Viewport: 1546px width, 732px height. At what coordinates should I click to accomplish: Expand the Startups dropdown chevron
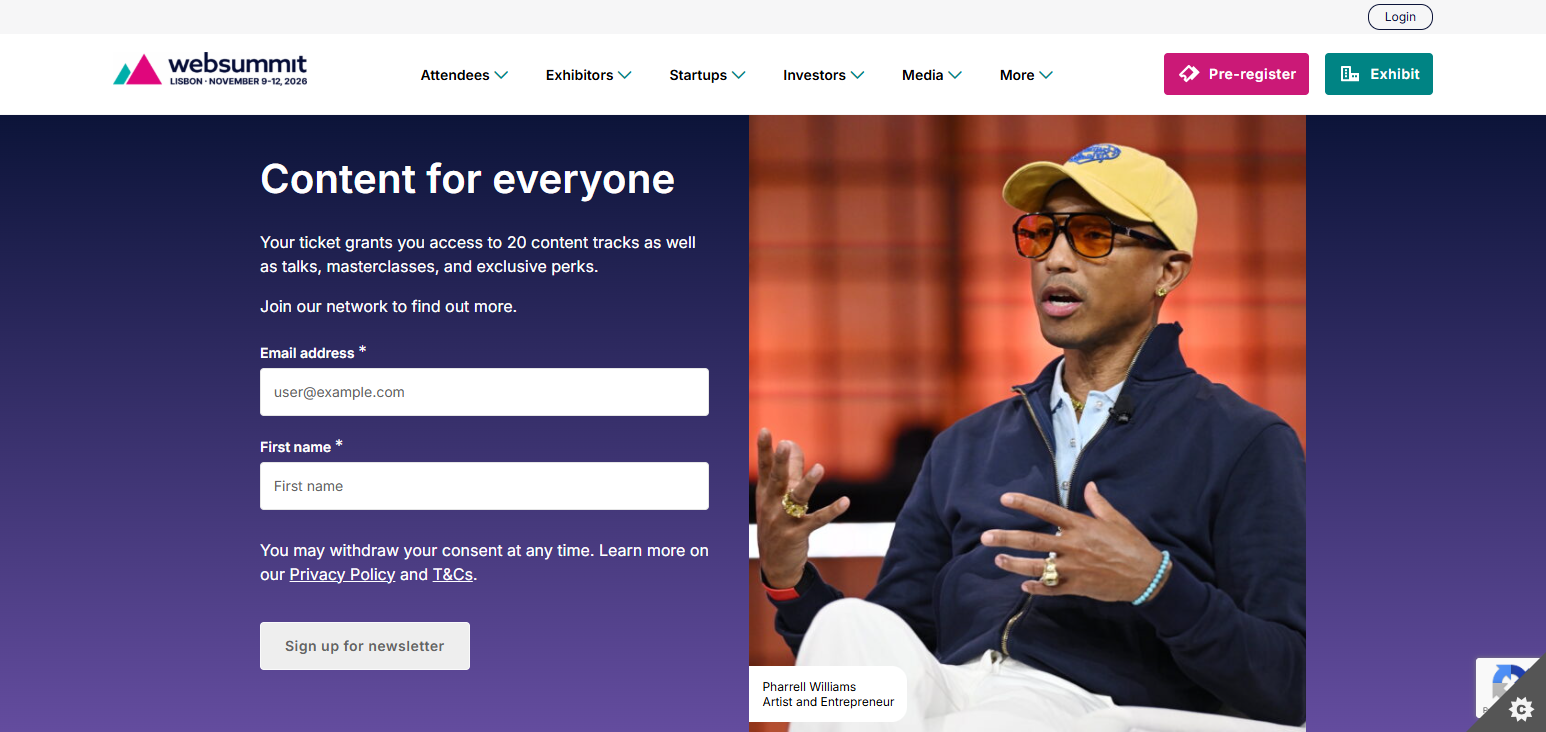[x=739, y=75]
